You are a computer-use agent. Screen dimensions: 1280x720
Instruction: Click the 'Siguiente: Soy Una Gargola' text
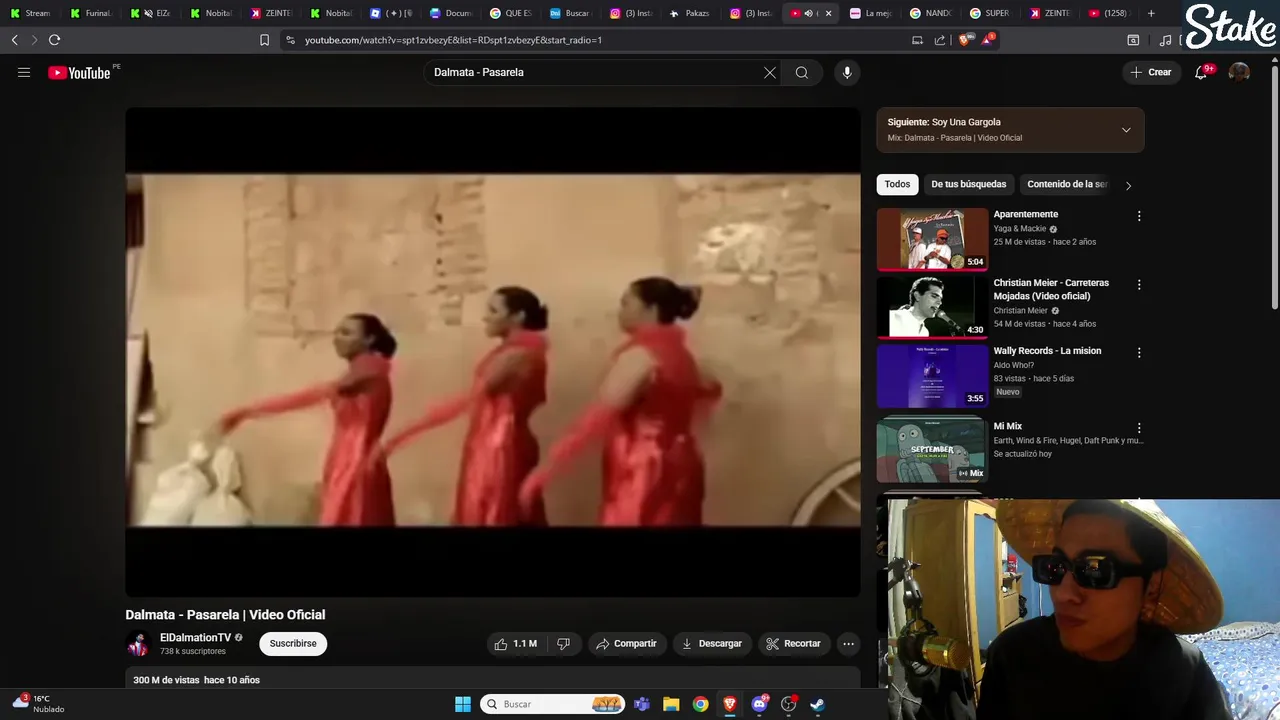coord(944,122)
